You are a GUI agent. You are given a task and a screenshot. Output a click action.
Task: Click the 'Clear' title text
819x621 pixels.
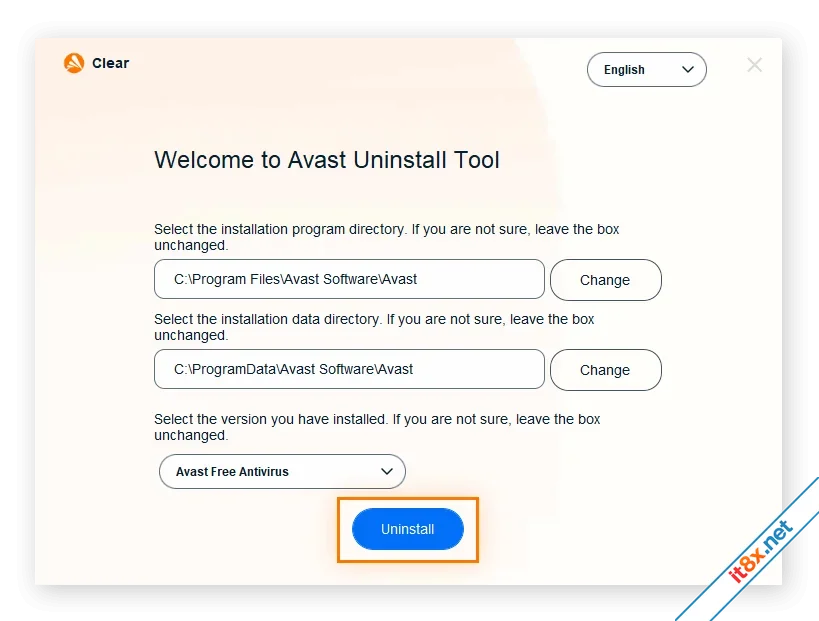[110, 63]
